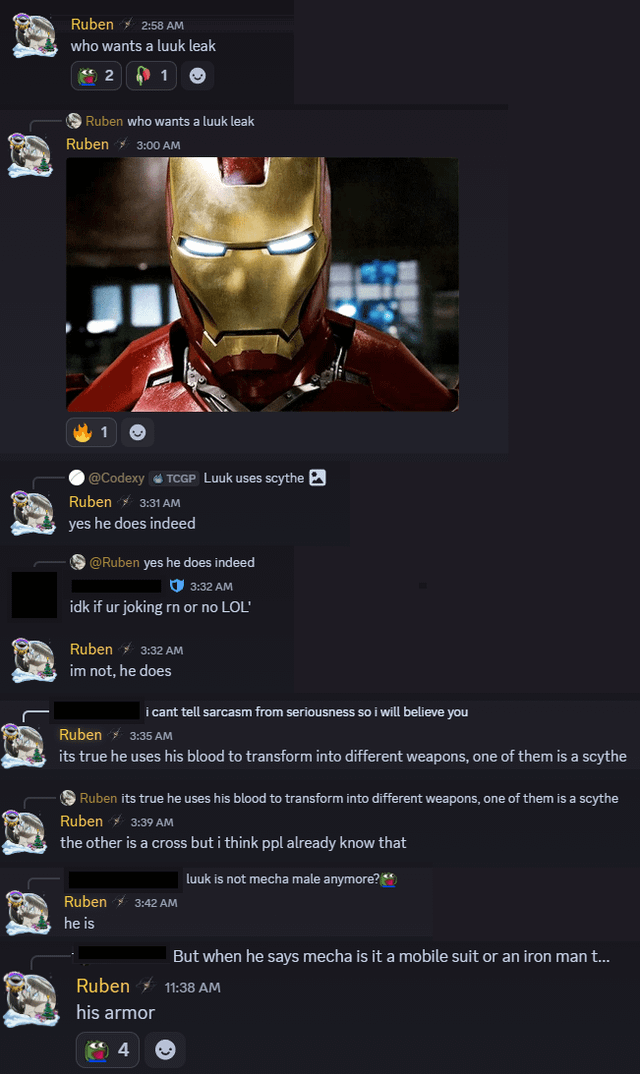Jump to replied message "who wants a luuk leak"
This screenshot has height=1074, width=640.
click(190, 121)
